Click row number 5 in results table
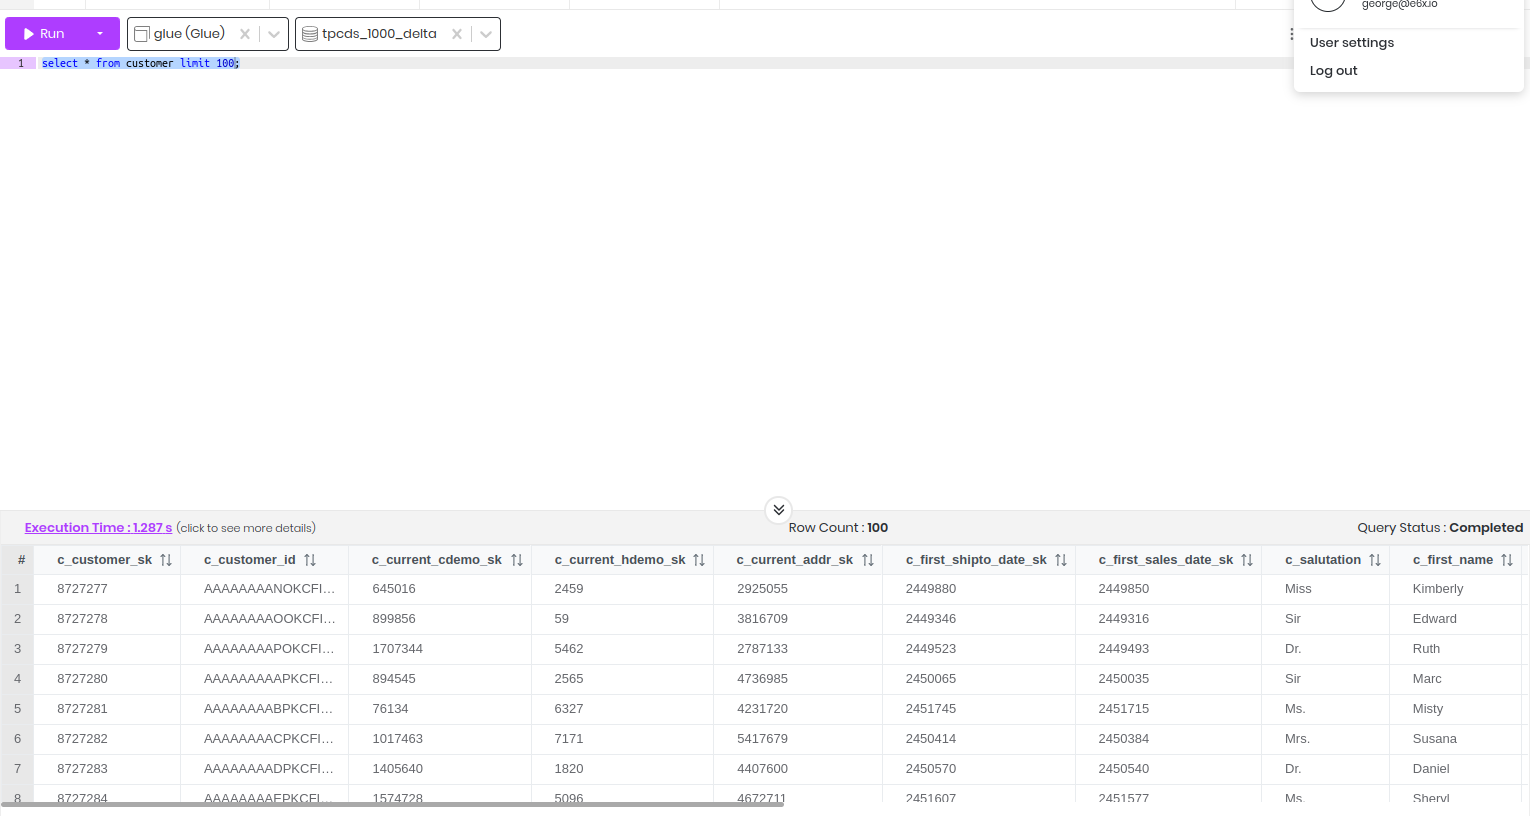Screen dimensions: 1530x819 (x=17, y=709)
